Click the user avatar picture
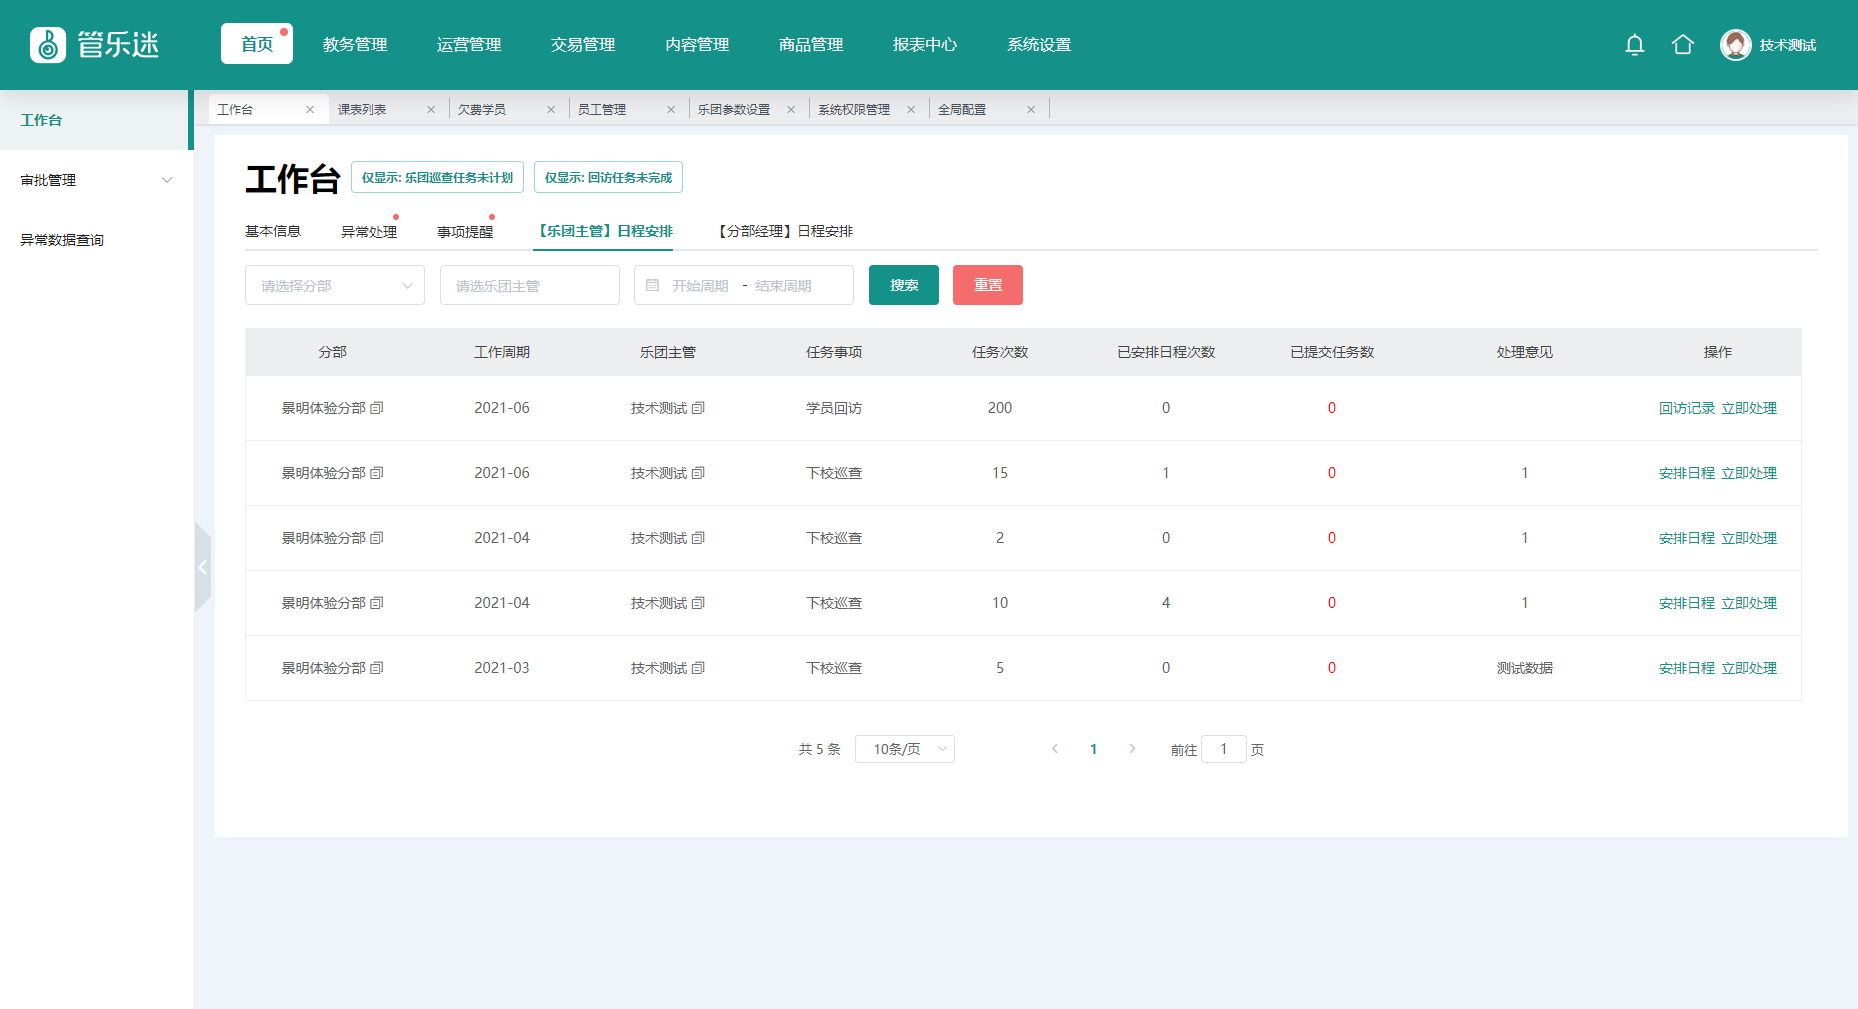 pyautogui.click(x=1735, y=45)
